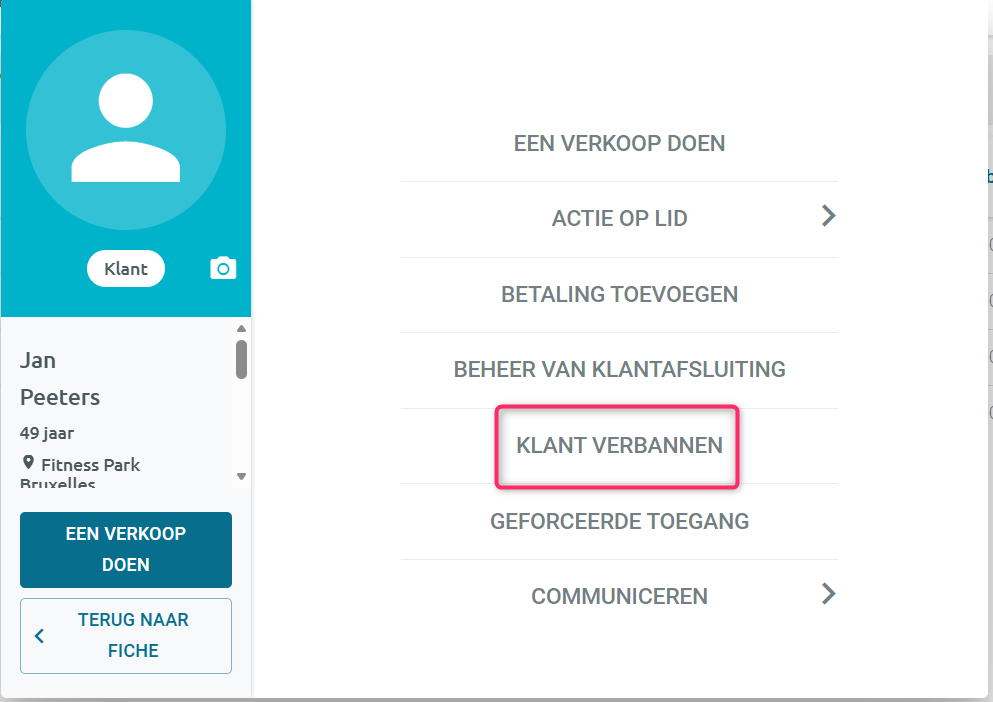
Task: Choose Geforceerde toegang entry
Action: click(619, 521)
